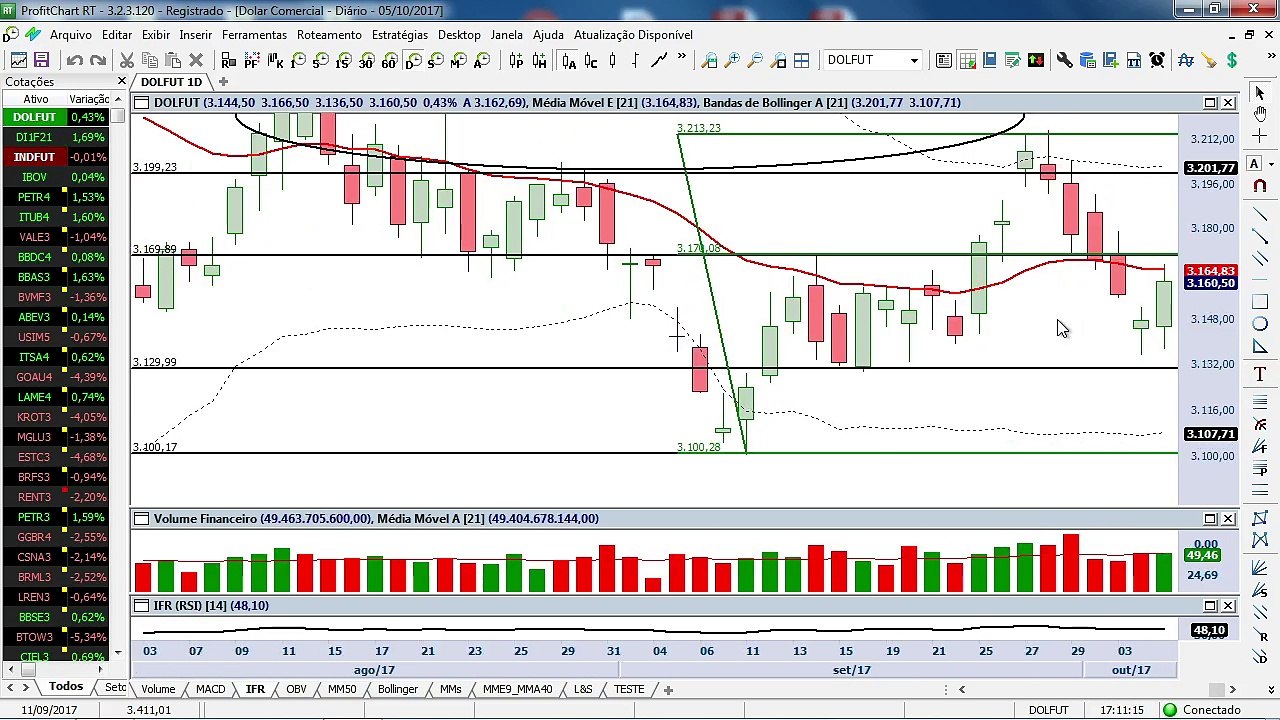Select the rectangle drawing tool
Viewport: 1280px width, 720px height.
tap(1260, 302)
